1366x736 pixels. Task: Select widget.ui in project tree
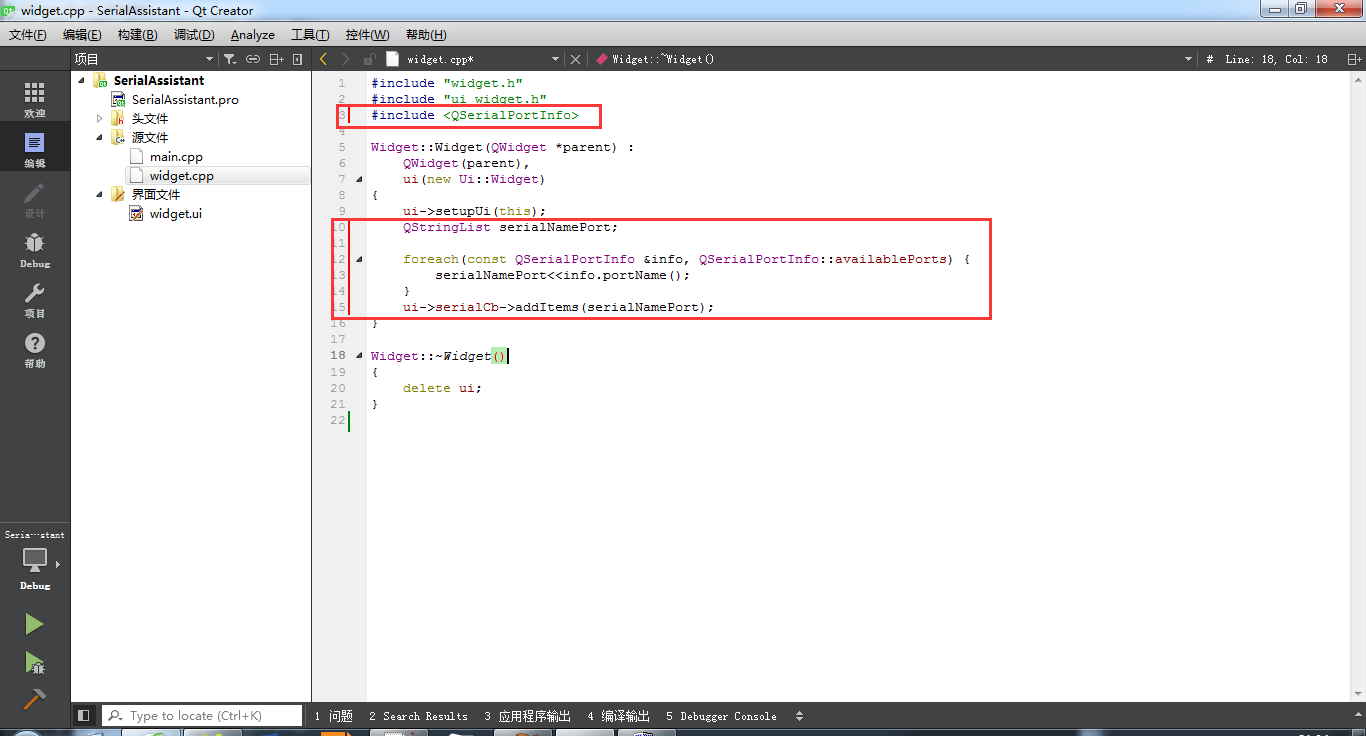click(x=175, y=214)
